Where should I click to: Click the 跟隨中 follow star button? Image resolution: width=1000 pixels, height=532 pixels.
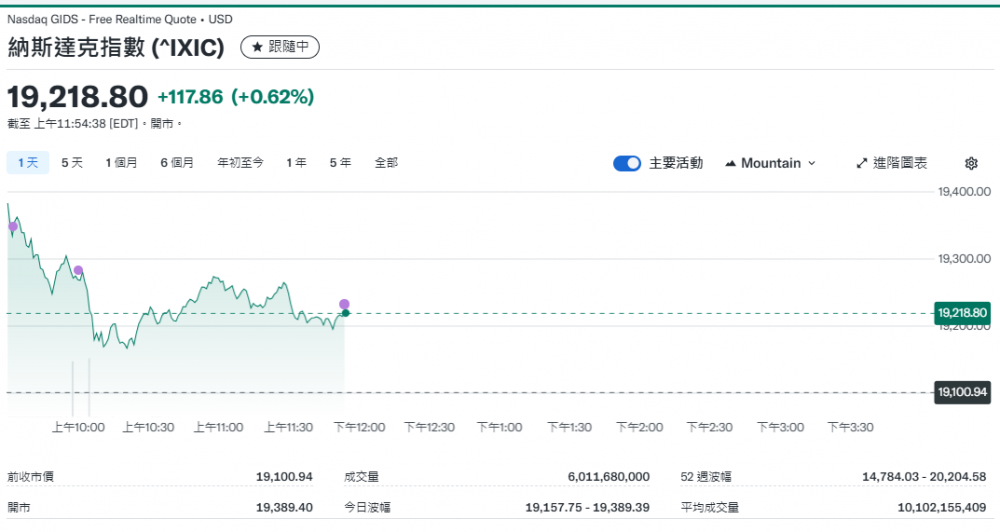[x=280, y=47]
